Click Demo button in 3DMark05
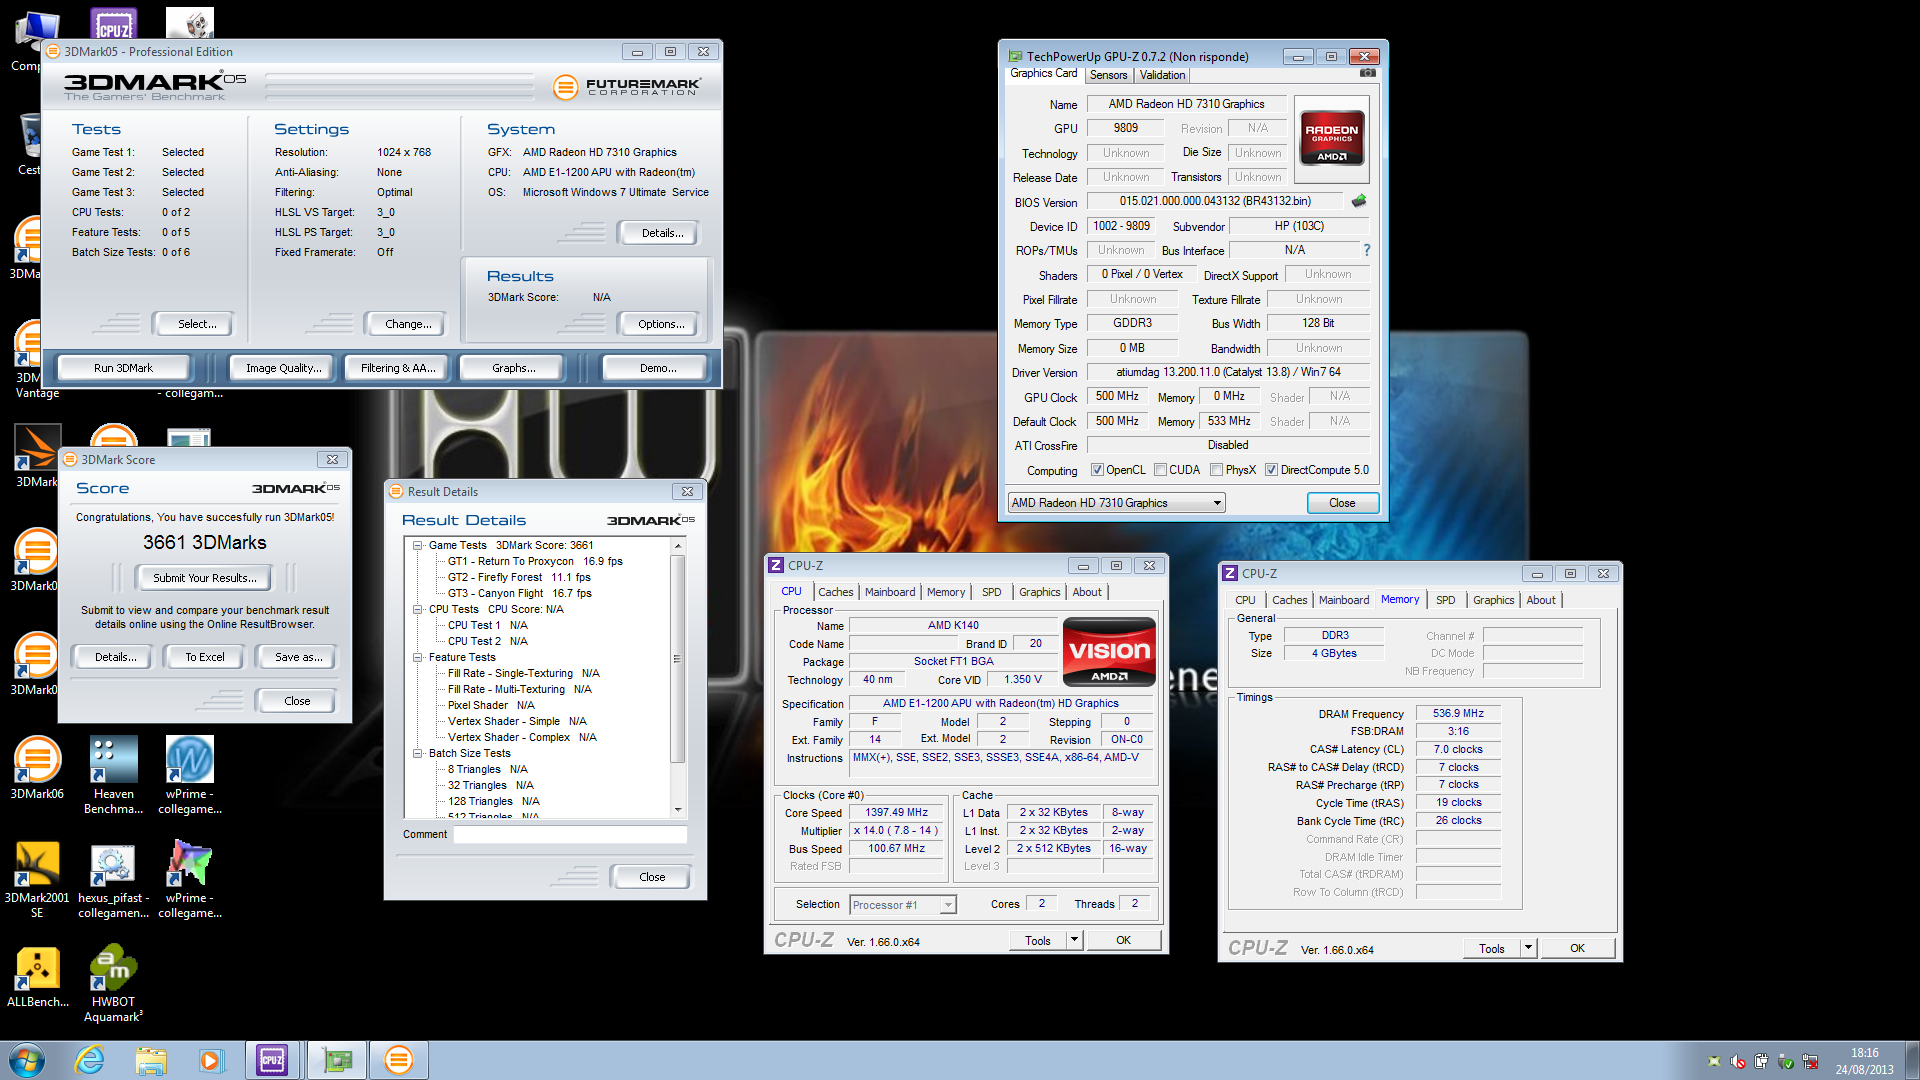This screenshot has height=1080, width=1920. (658, 368)
